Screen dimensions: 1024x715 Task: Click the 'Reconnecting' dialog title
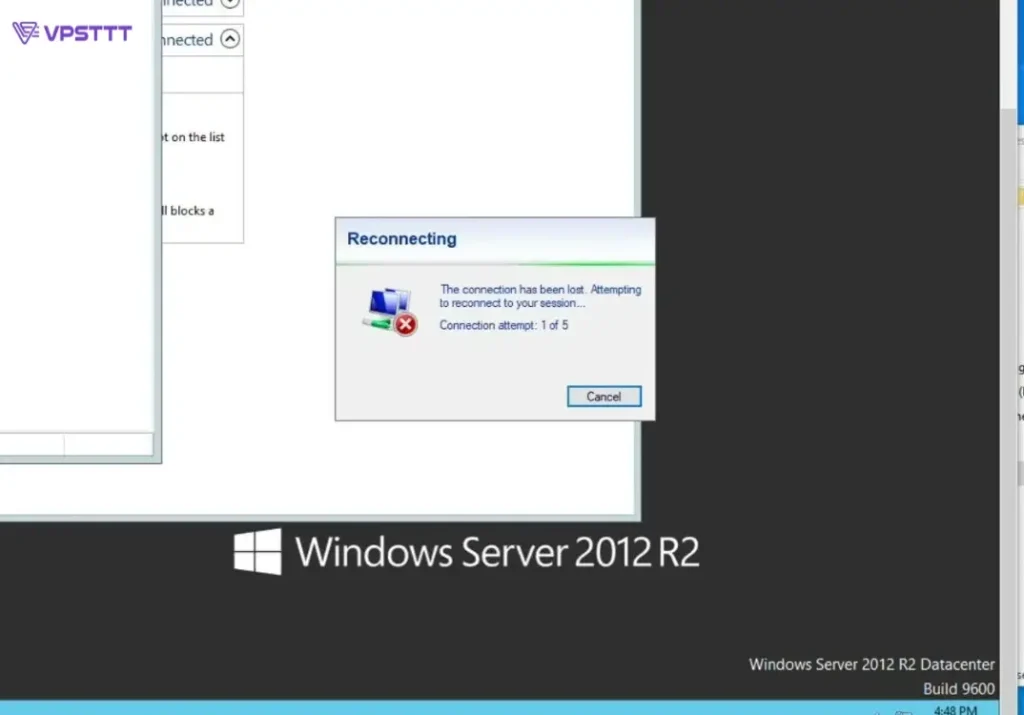tap(402, 239)
